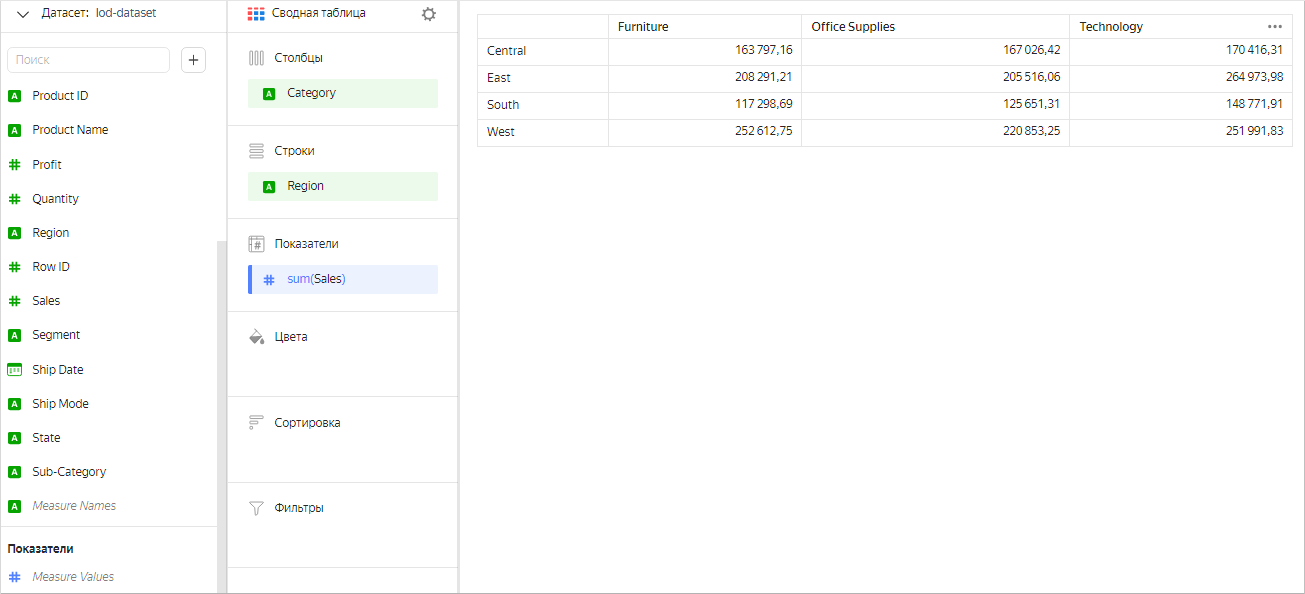1305x594 pixels.
Task: Click the Measure Values field
Action: 73,577
